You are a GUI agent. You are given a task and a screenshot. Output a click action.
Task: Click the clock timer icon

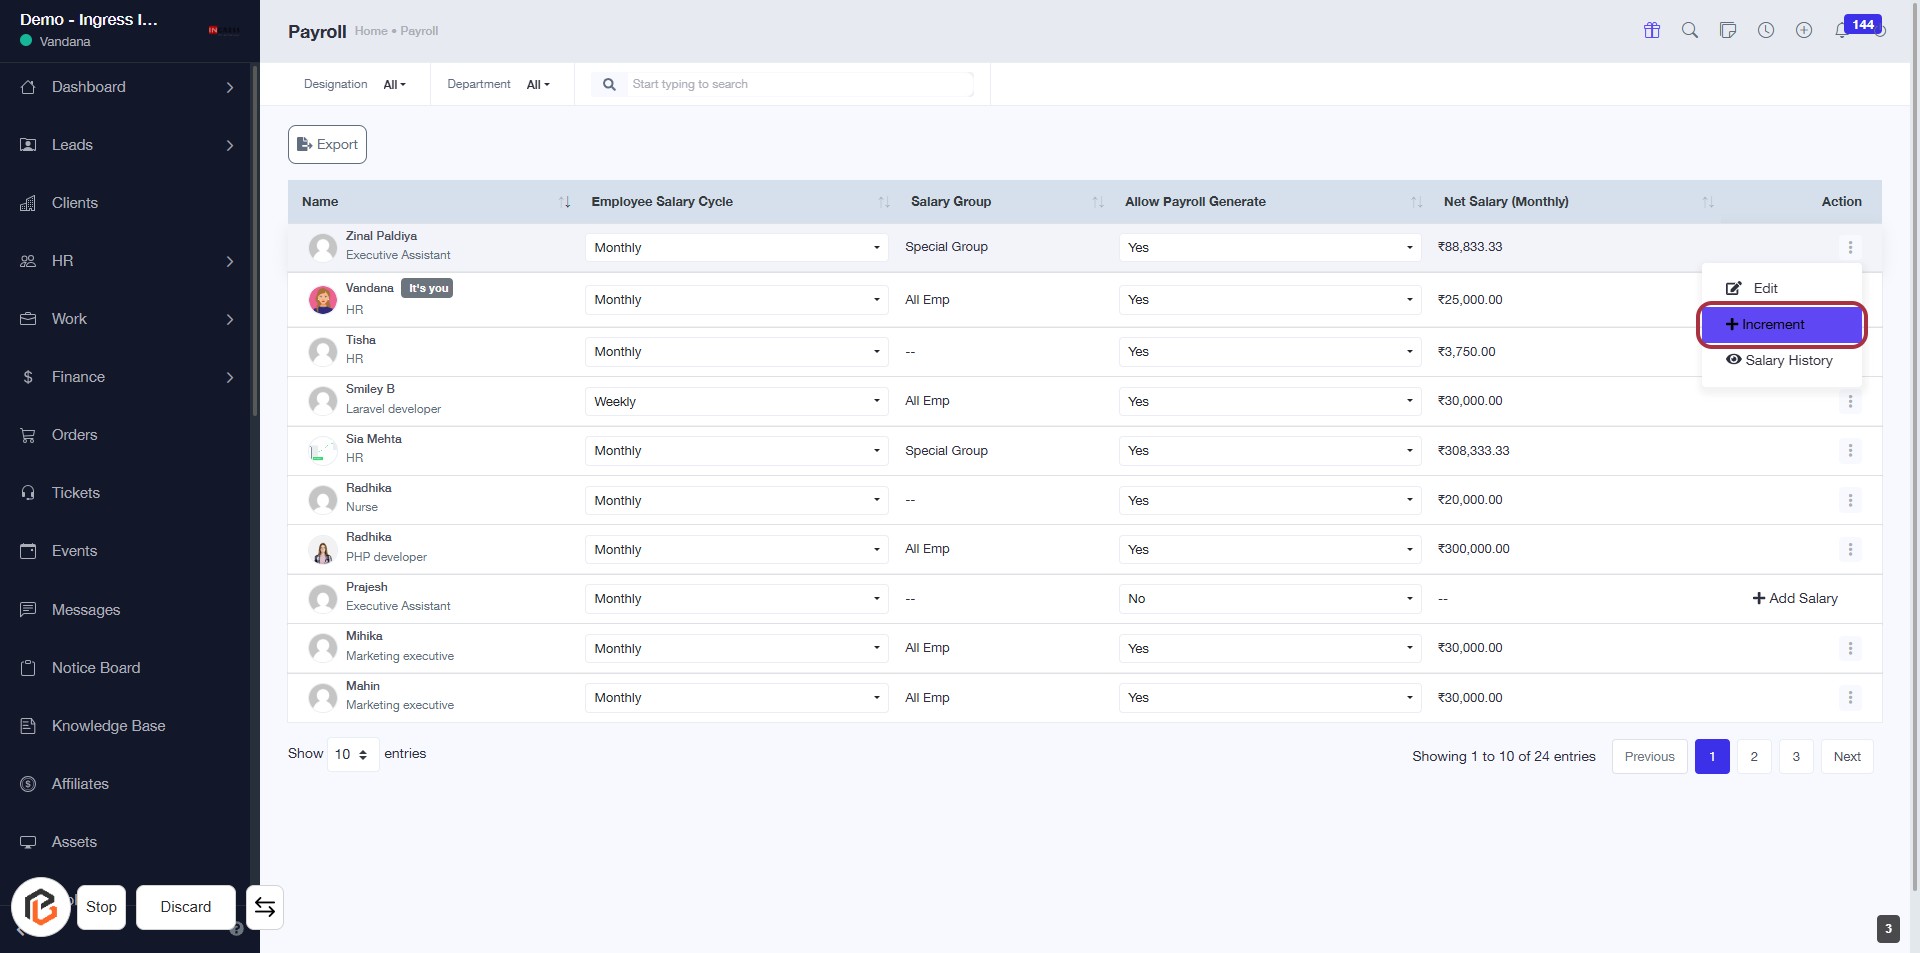pos(1766,30)
